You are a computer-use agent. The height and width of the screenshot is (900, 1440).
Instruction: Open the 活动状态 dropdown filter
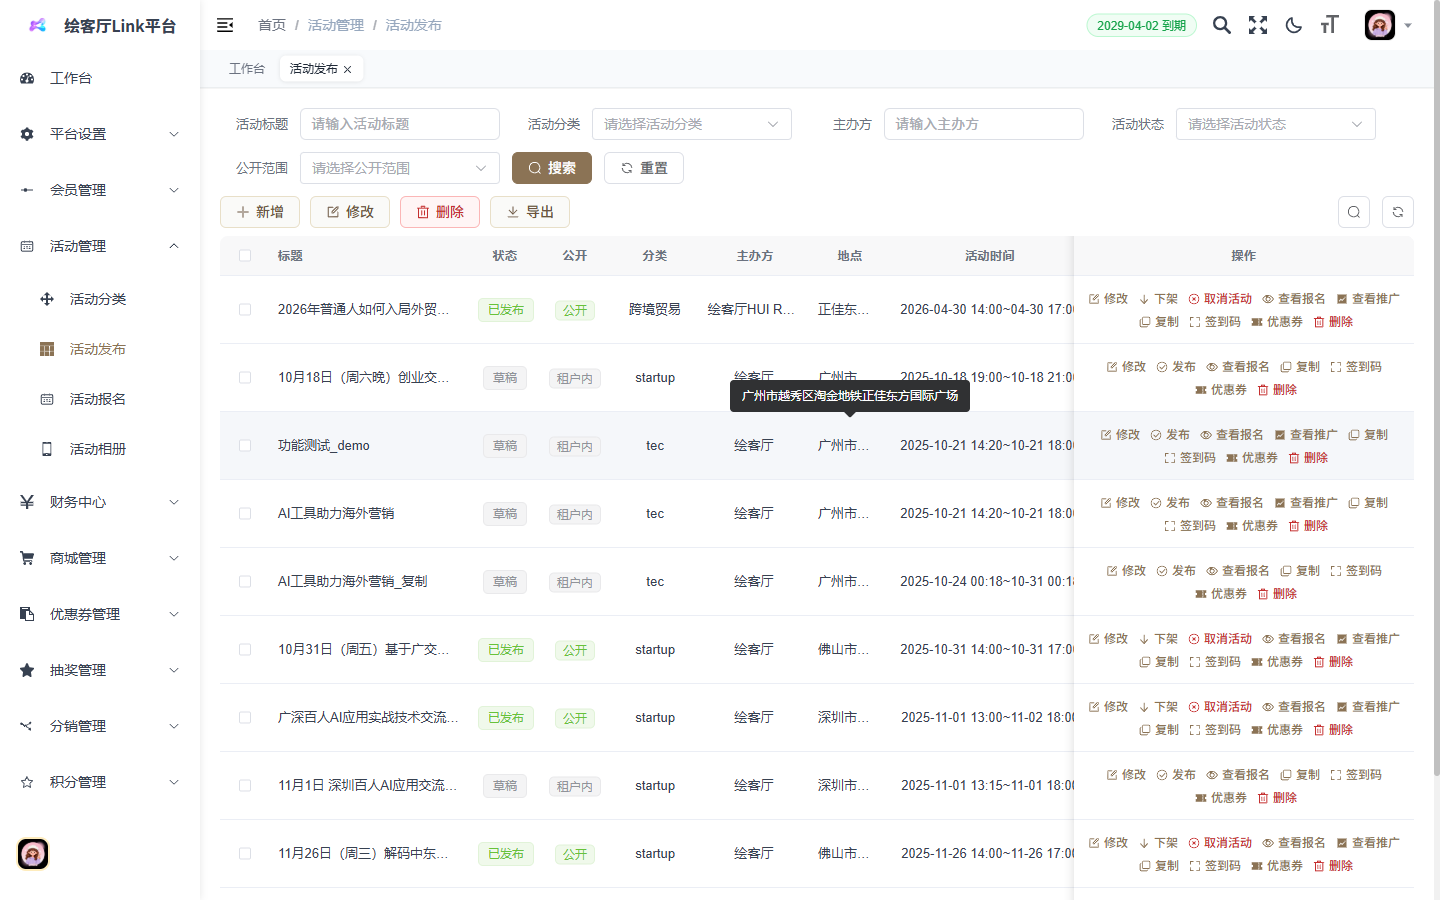click(1275, 124)
